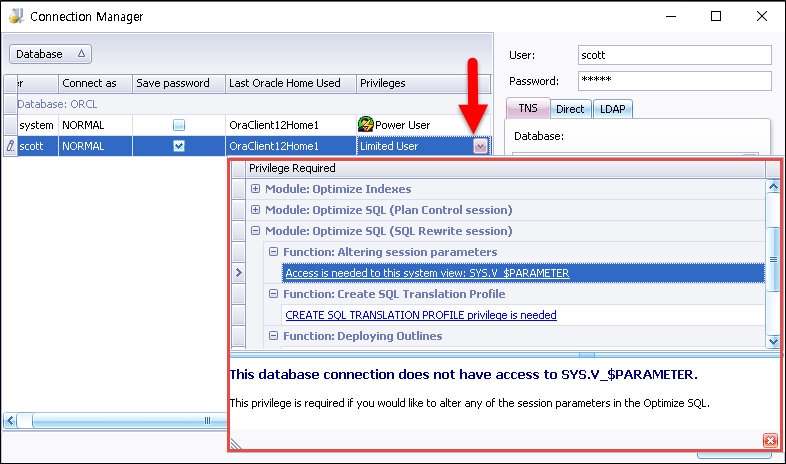Viewport: 786px width, 464px height.
Task: Click the Database: ORCL group row
Action: point(248,104)
